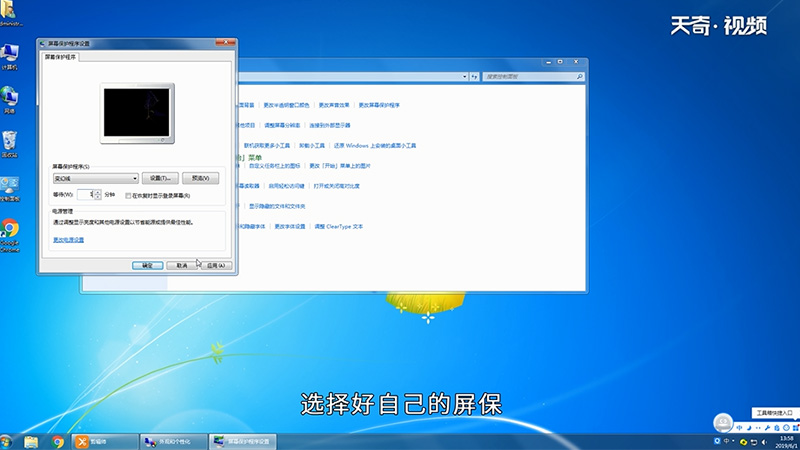Screen dimensions: 800x450
Task: Minimize the Control Panel window
Action: [x=548, y=62]
